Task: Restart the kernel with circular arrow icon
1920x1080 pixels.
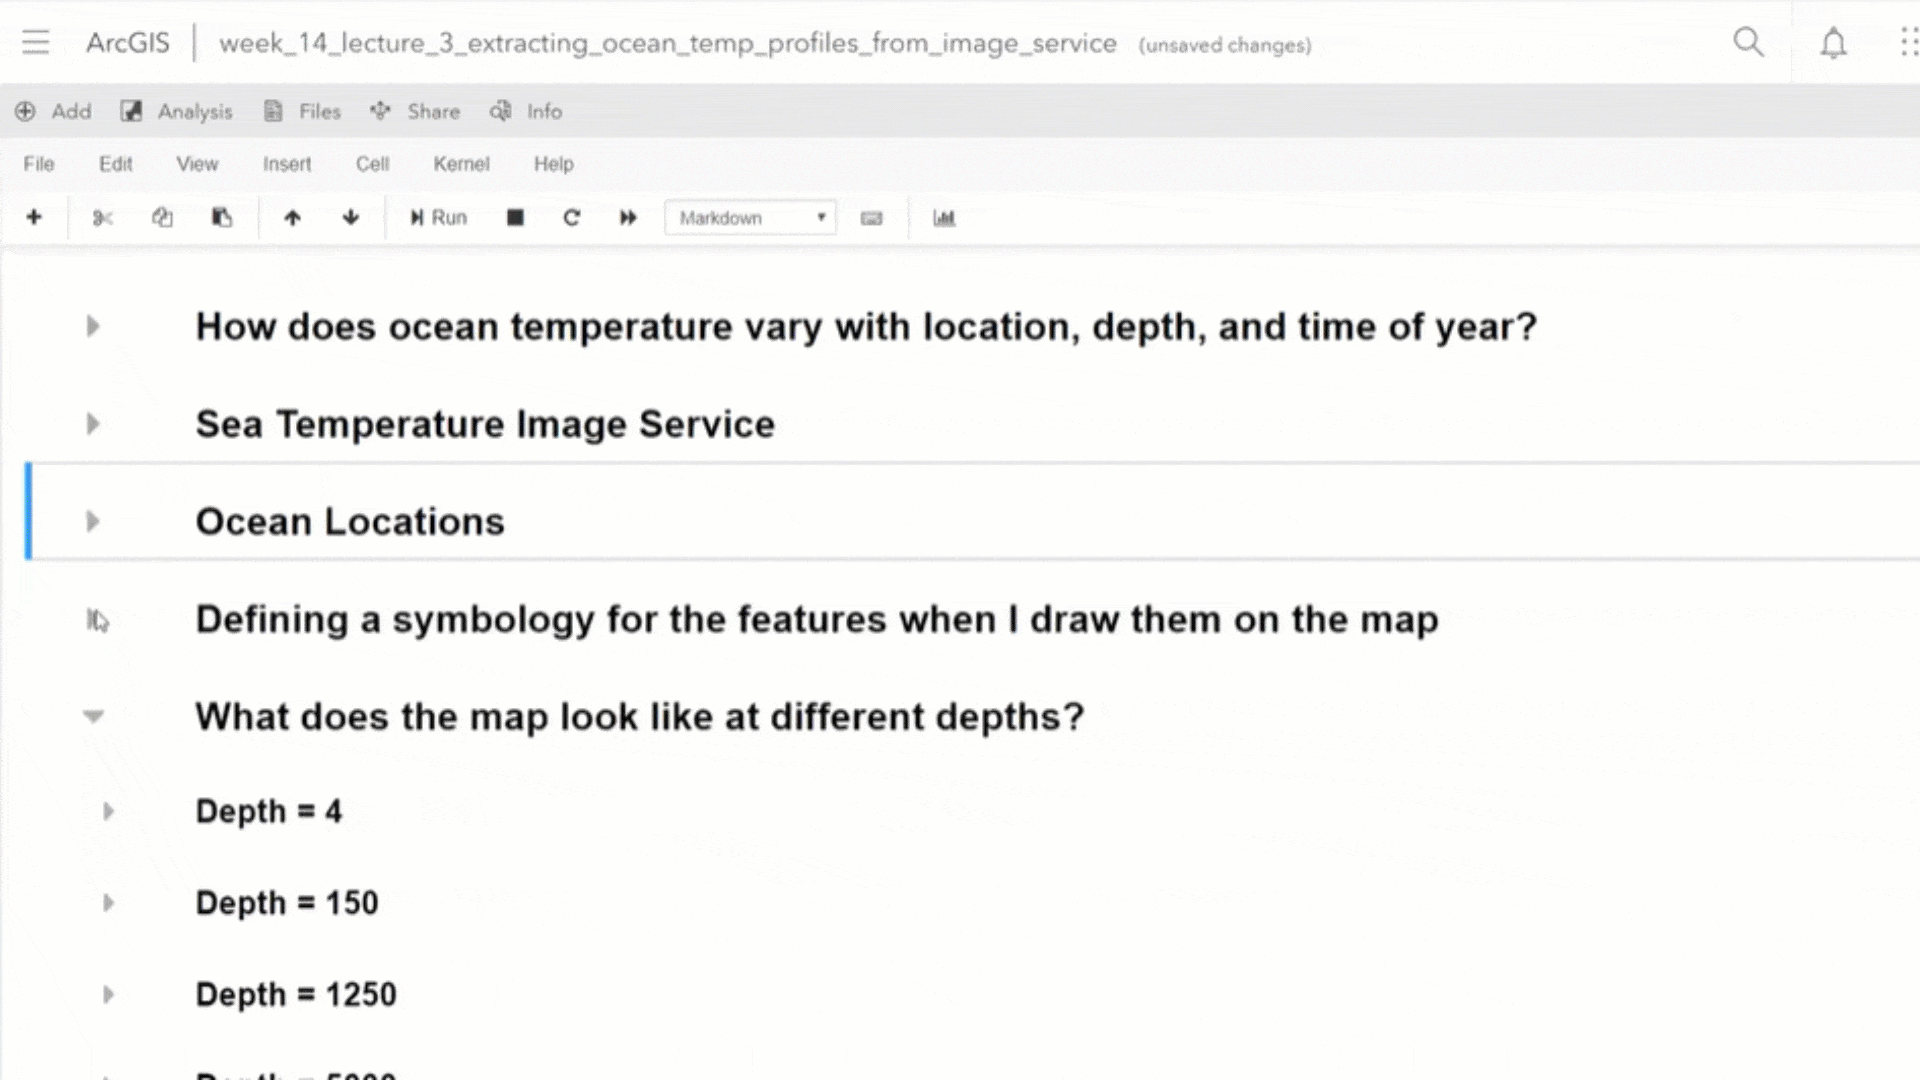Action: point(571,218)
